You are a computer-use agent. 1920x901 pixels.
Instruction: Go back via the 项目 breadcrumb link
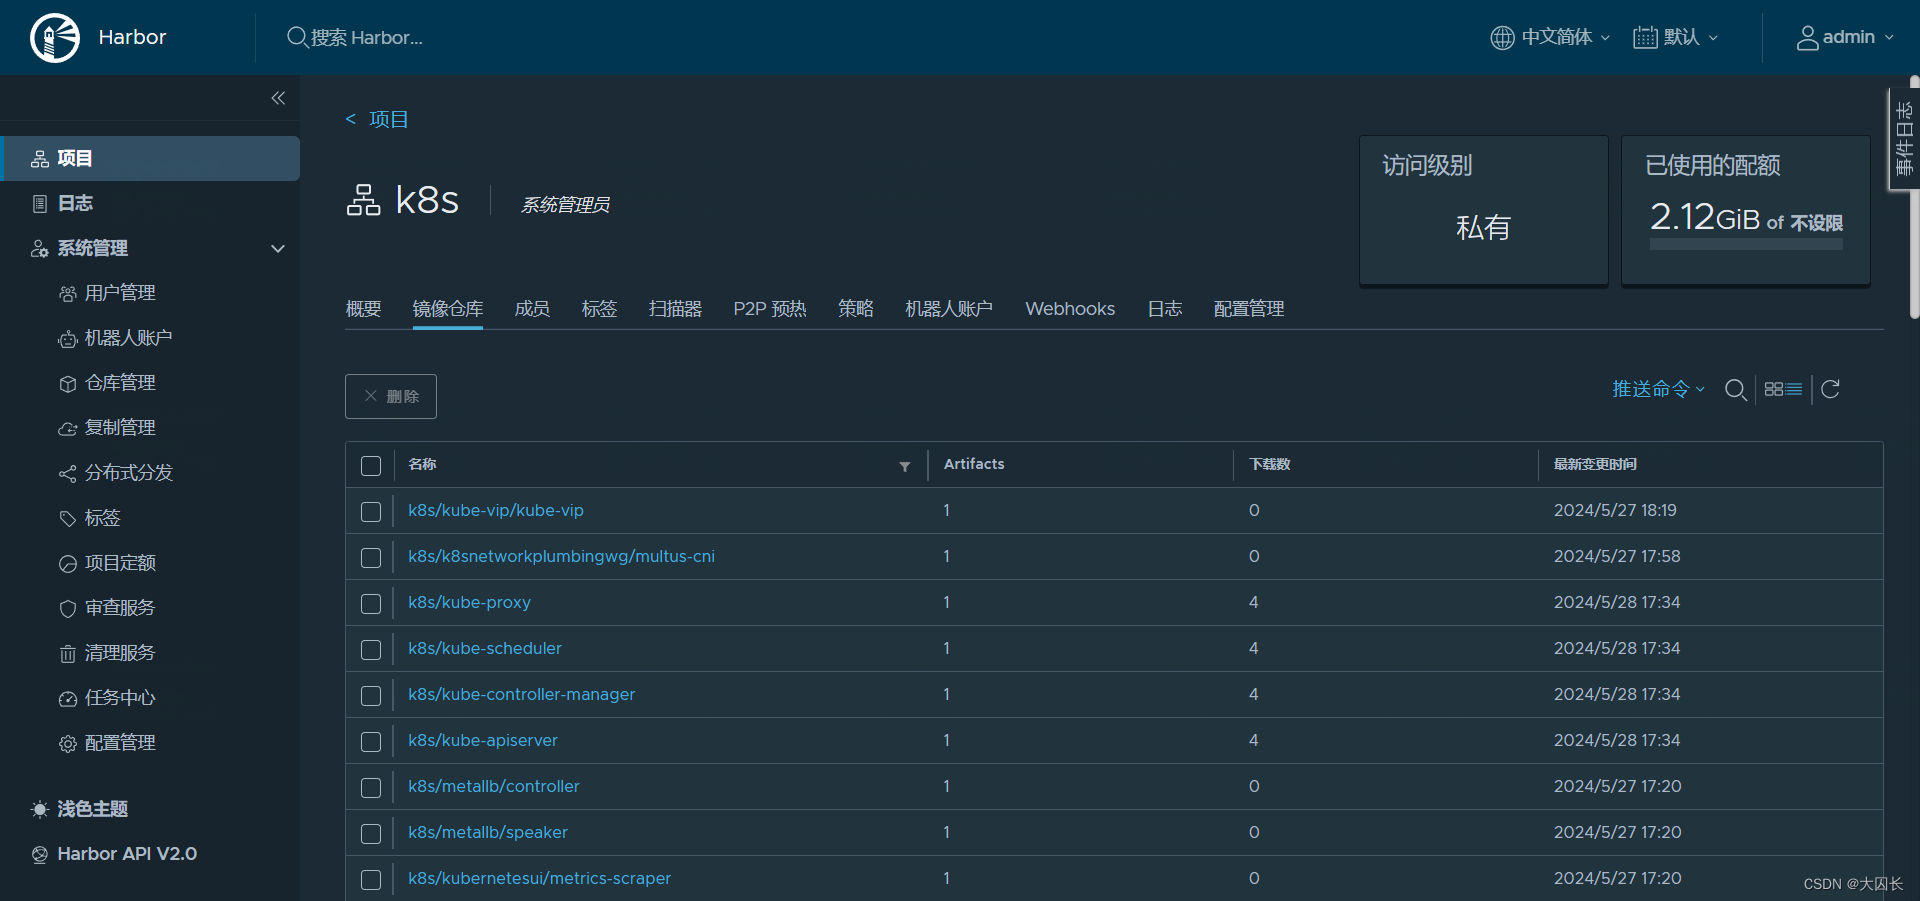pyautogui.click(x=388, y=120)
